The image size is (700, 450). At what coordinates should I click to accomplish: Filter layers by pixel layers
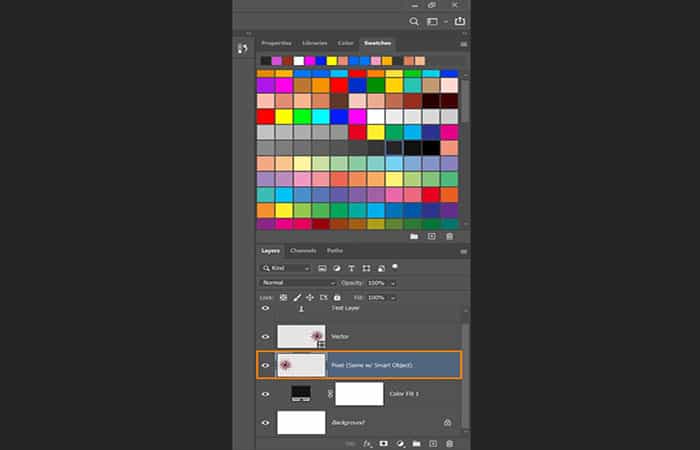pyautogui.click(x=322, y=268)
